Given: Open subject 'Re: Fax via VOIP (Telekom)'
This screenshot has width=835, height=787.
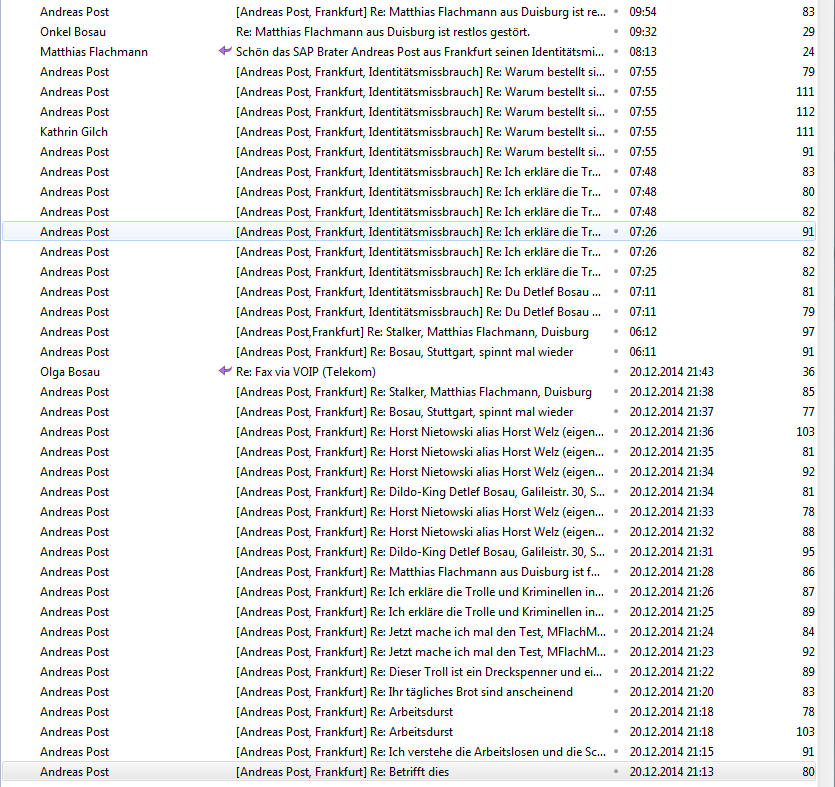Looking at the screenshot, I should 306,372.
